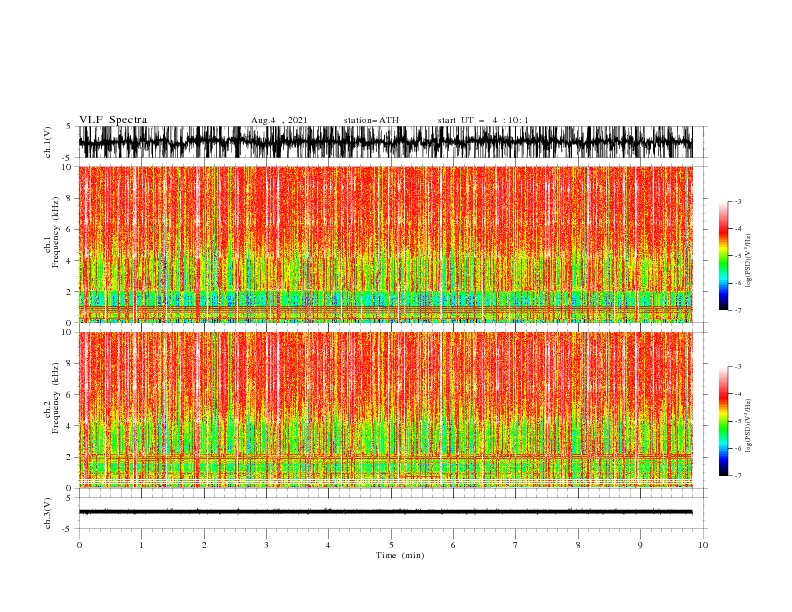Click inside the ch.1 spectrogram panel
Viewport: 792px width, 612px height.
point(386,244)
